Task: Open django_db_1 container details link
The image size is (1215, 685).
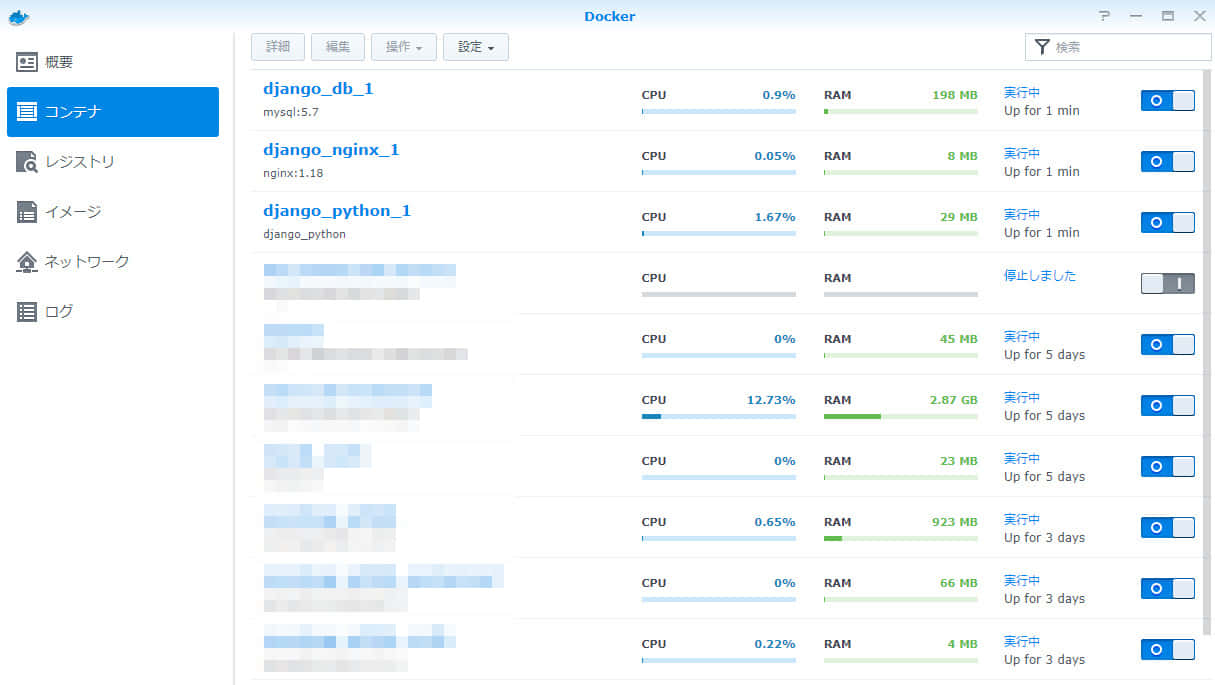Action: pyautogui.click(x=318, y=88)
